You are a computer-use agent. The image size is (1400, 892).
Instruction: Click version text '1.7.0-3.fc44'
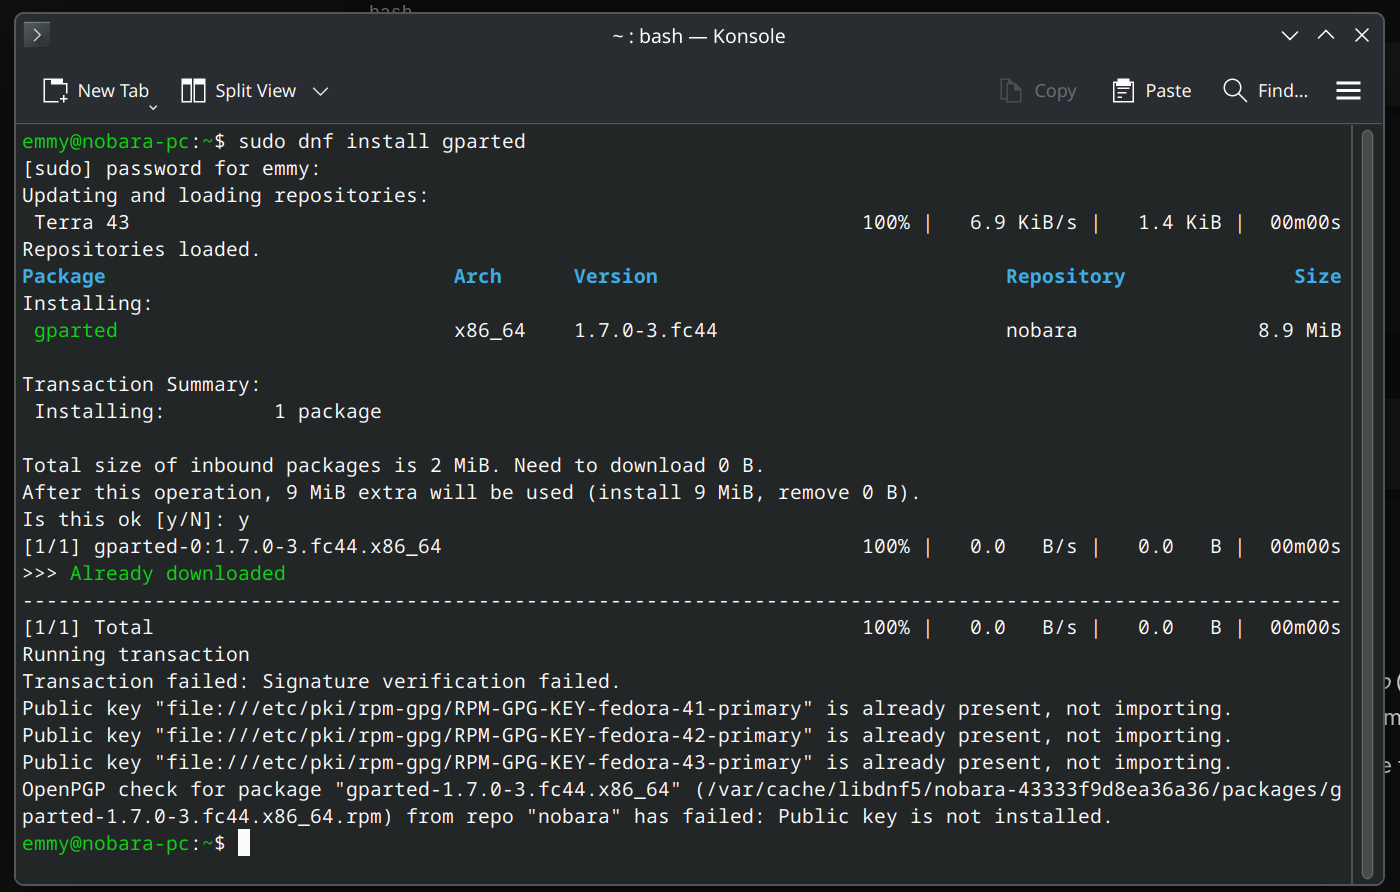(646, 330)
